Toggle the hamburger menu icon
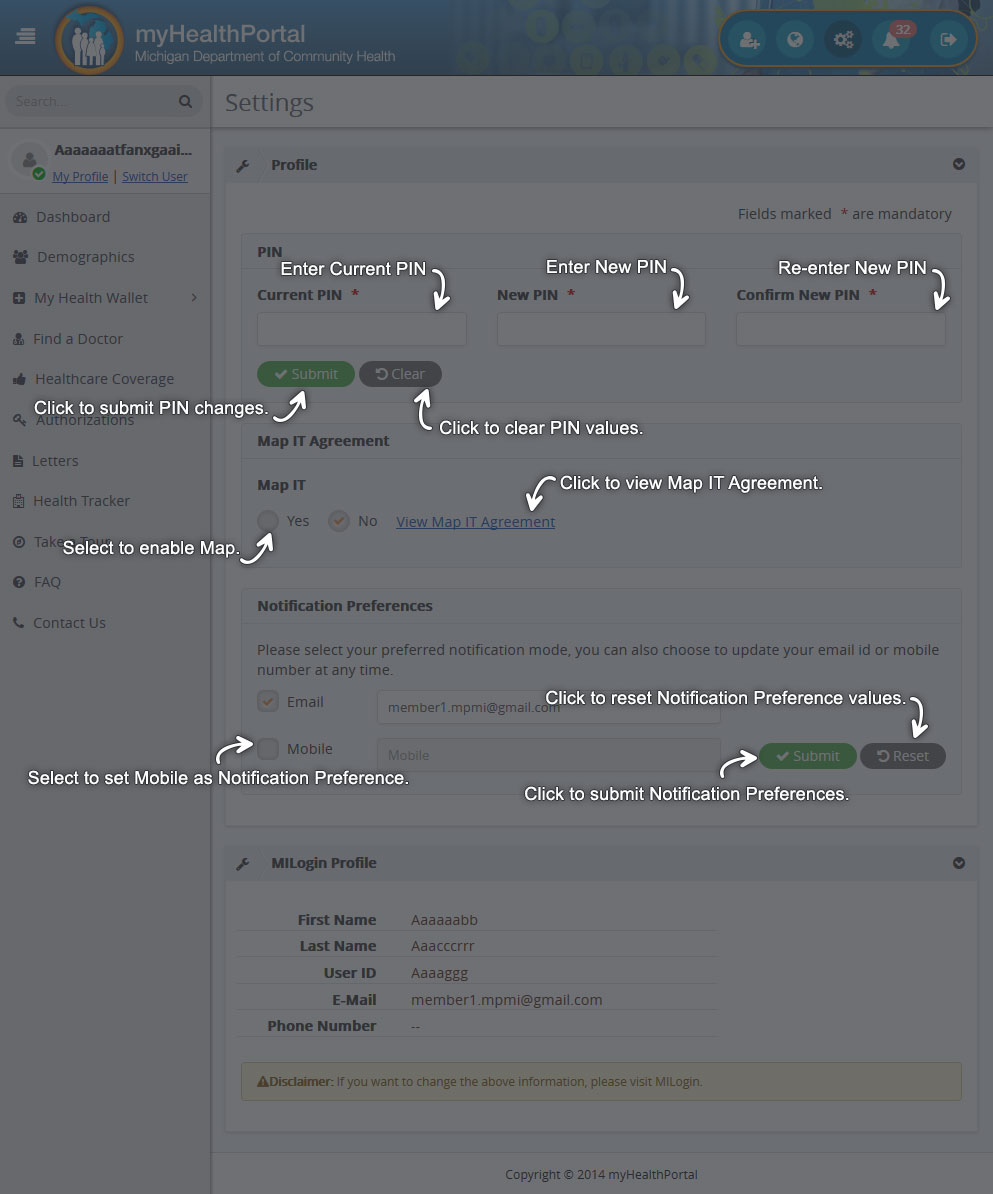 click(x=25, y=37)
